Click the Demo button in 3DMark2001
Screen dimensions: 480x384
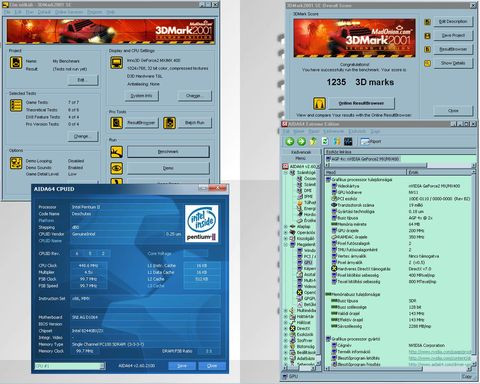(168, 168)
